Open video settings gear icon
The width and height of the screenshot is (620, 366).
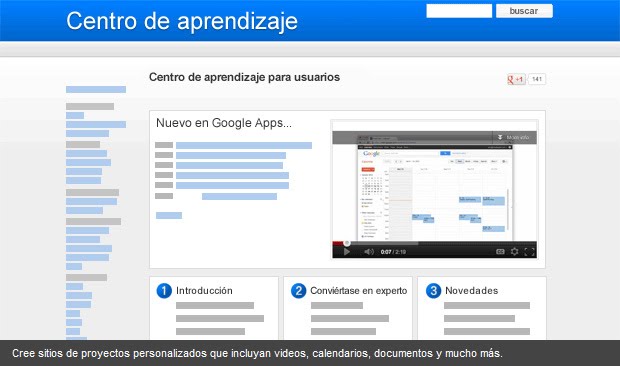tap(514, 252)
